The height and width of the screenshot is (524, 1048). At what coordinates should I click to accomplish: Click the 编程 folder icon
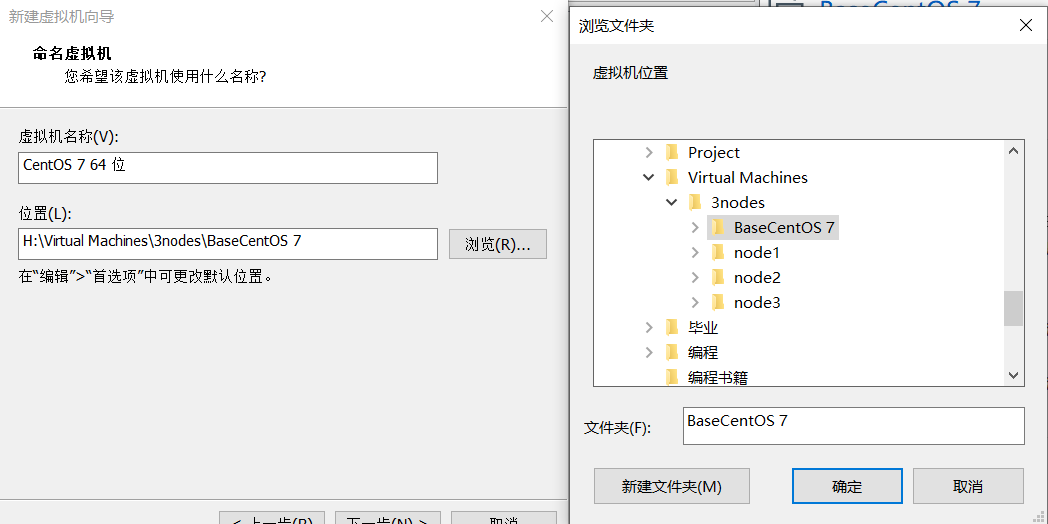(x=672, y=352)
